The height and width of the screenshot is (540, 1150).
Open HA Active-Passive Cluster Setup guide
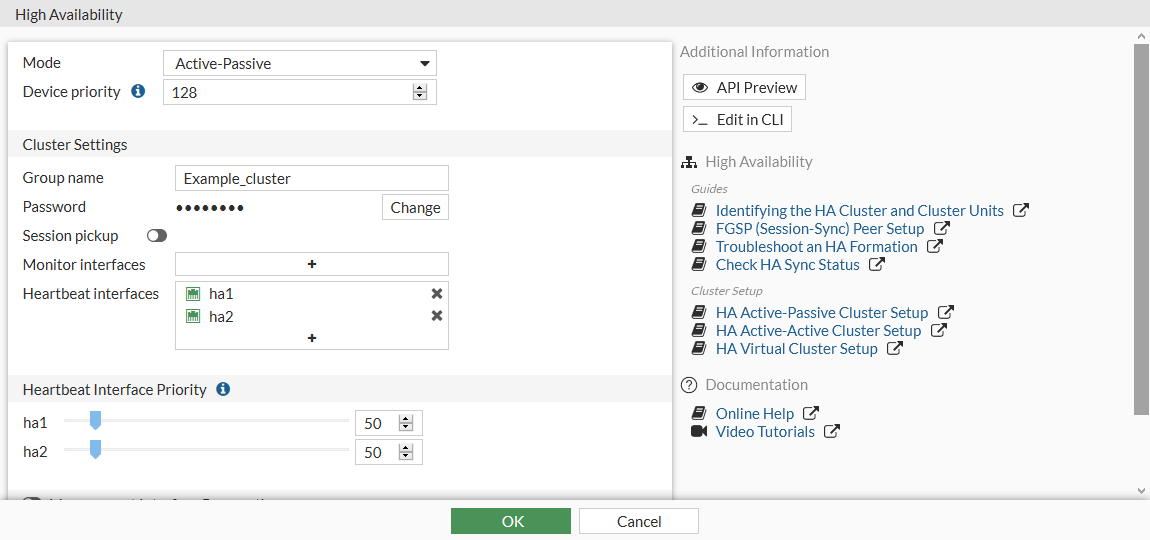[821, 313]
